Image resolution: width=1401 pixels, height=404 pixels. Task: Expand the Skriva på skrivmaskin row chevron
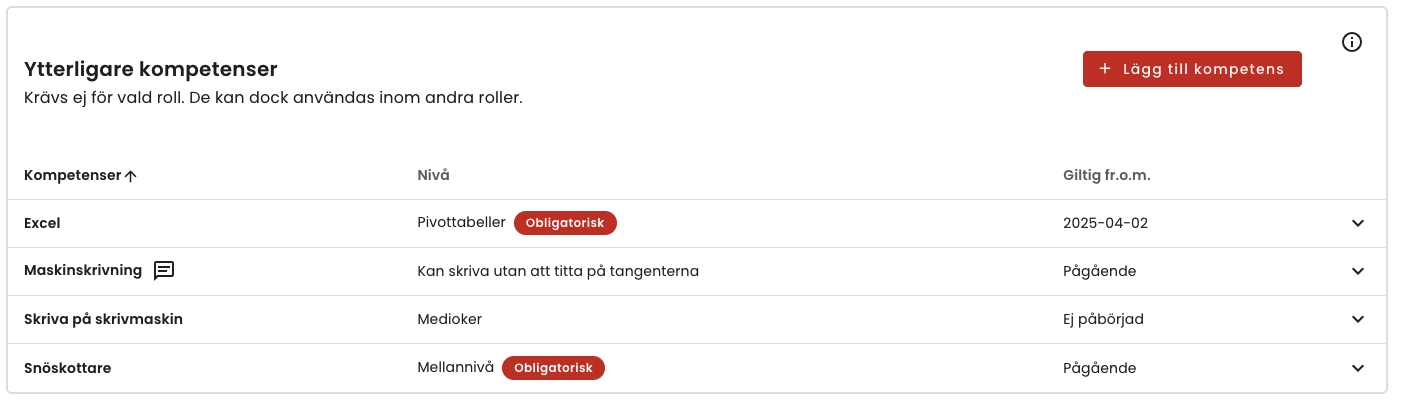1358,319
